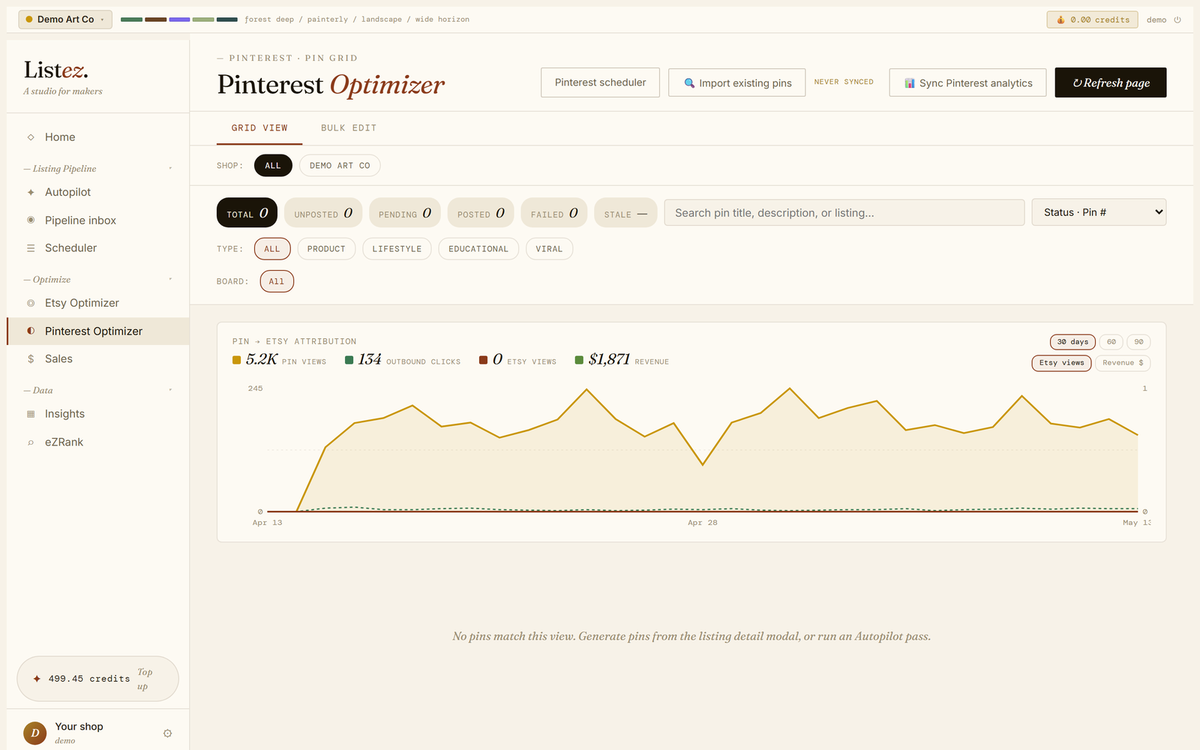This screenshot has height=750, width=1200.
Task: Click the brown palette swatch in header
Action: pyautogui.click(x=155, y=19)
